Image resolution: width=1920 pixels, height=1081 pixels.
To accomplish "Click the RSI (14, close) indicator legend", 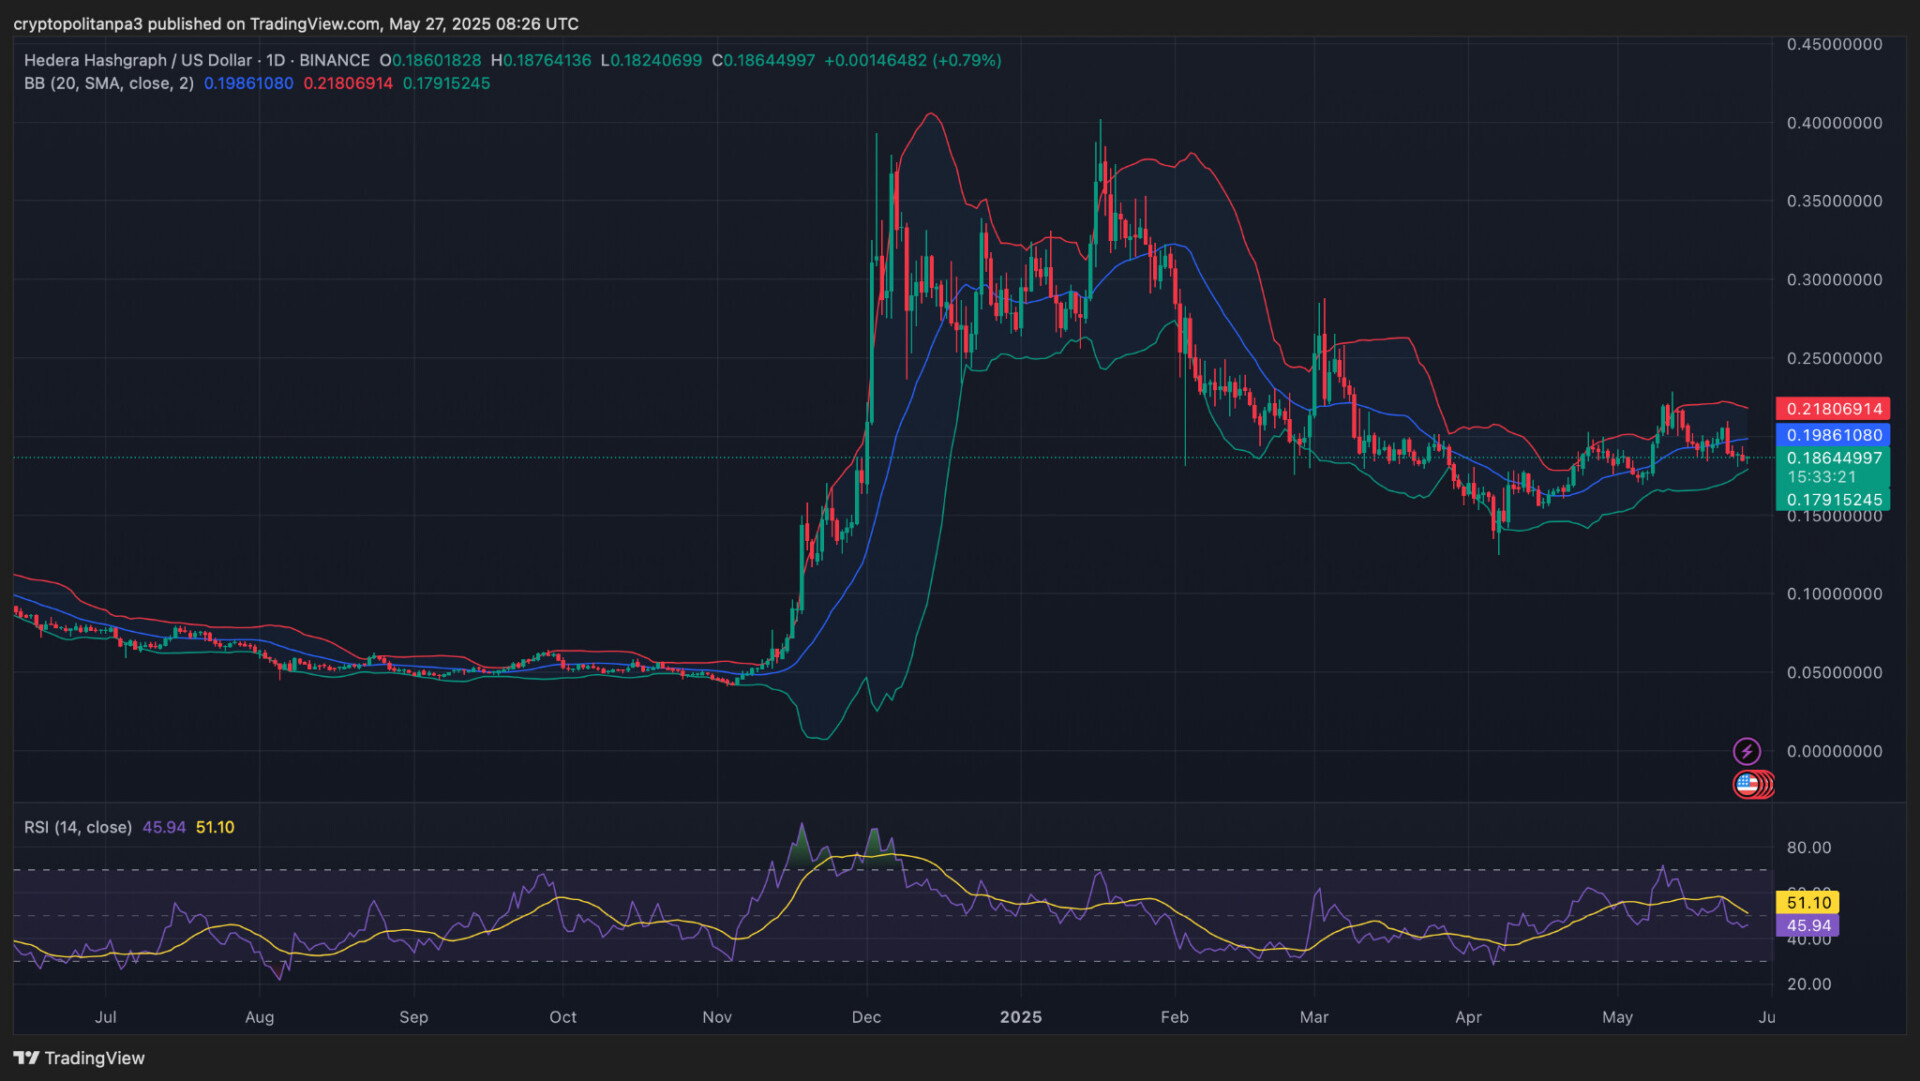I will (78, 828).
